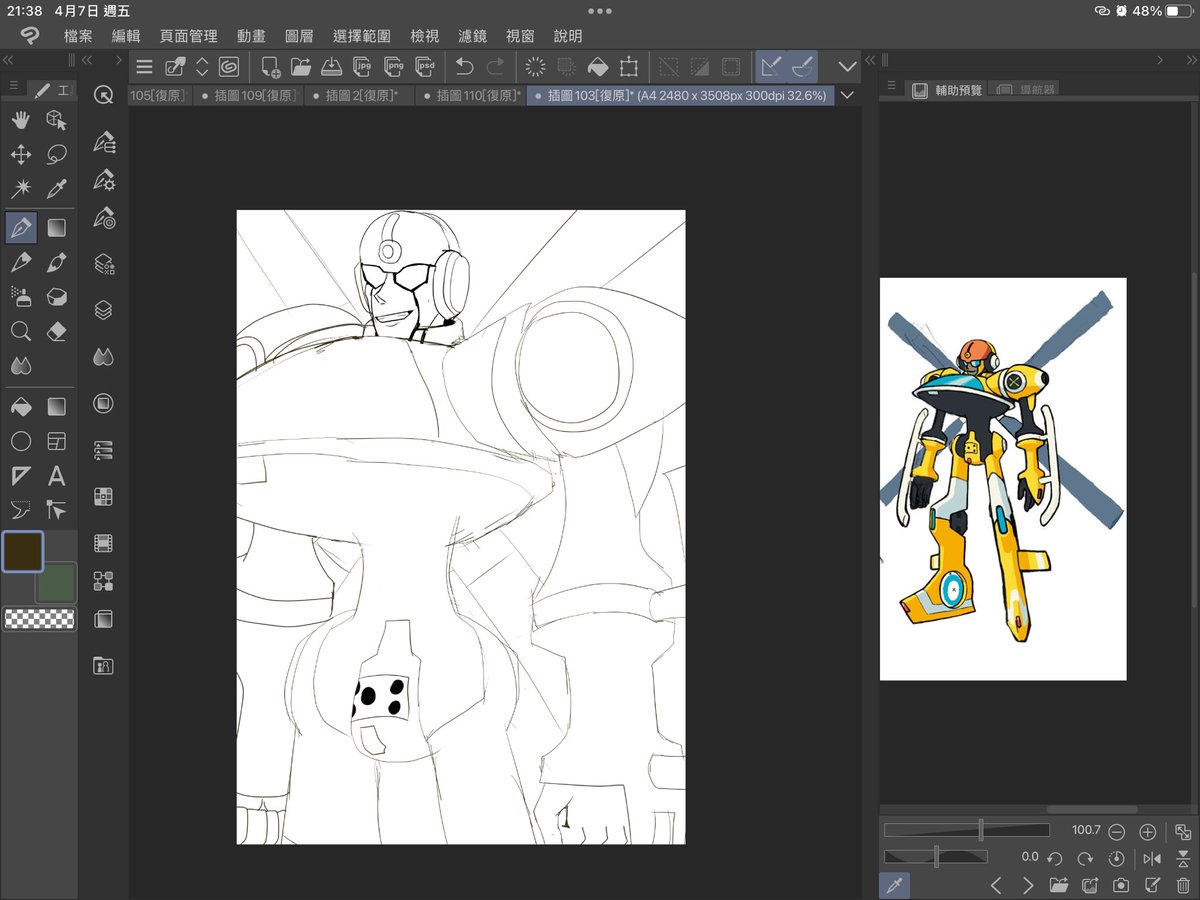Select the Pen tool
Viewport: 1200px width, 900px height.
click(x=20, y=226)
